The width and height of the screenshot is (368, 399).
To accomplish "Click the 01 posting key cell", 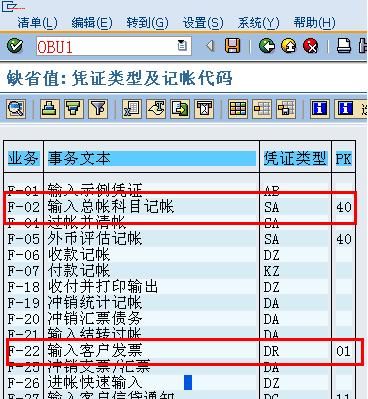I will tap(344, 351).
